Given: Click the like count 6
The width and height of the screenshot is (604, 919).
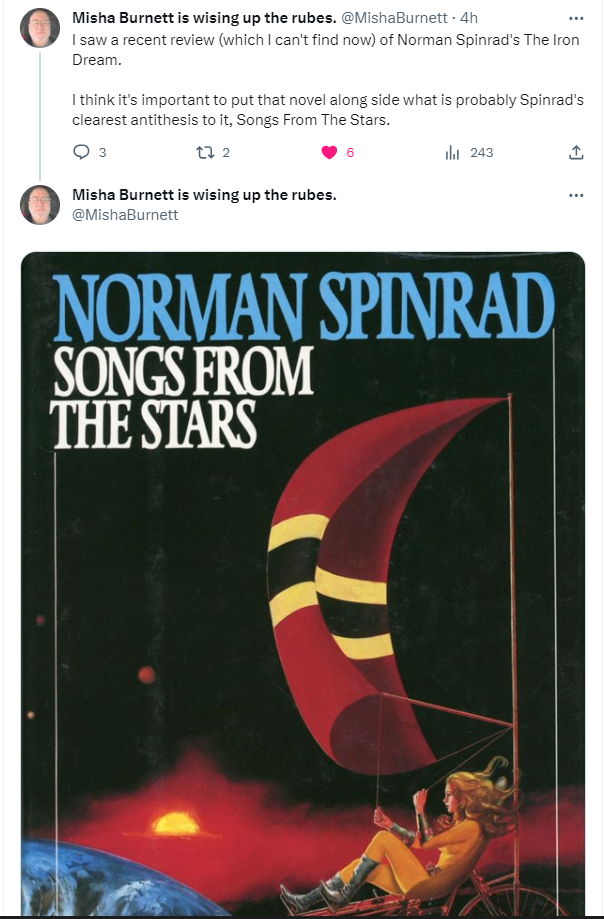Looking at the screenshot, I should (x=350, y=152).
